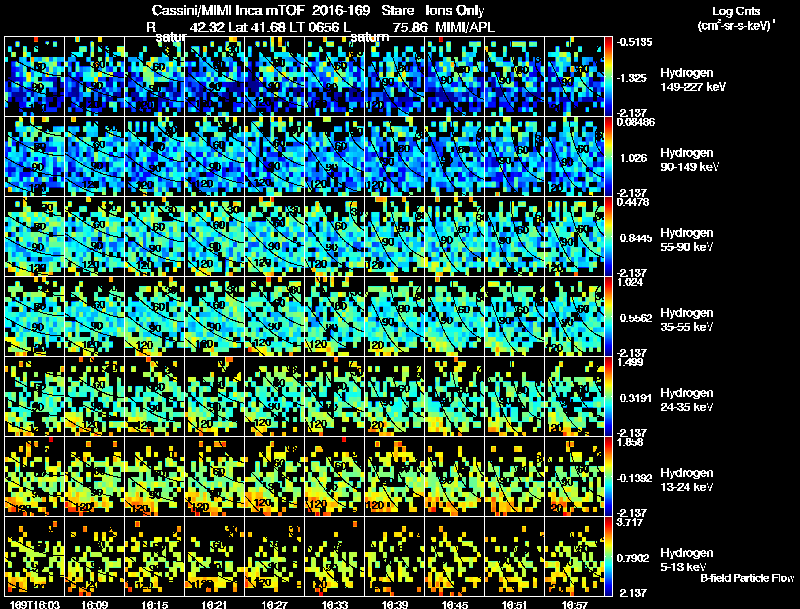
Task: Click the '16:15' time label
Action: [155, 605]
